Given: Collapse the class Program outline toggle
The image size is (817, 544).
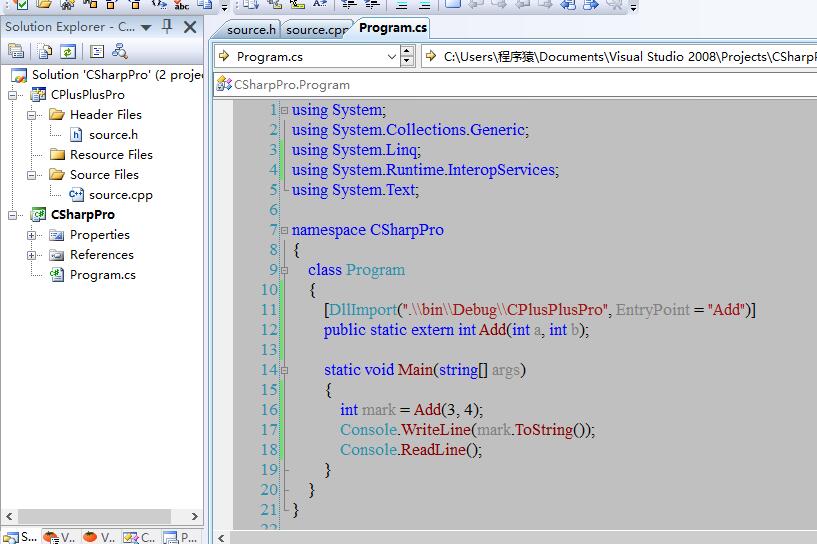Looking at the screenshot, I should click(284, 270).
